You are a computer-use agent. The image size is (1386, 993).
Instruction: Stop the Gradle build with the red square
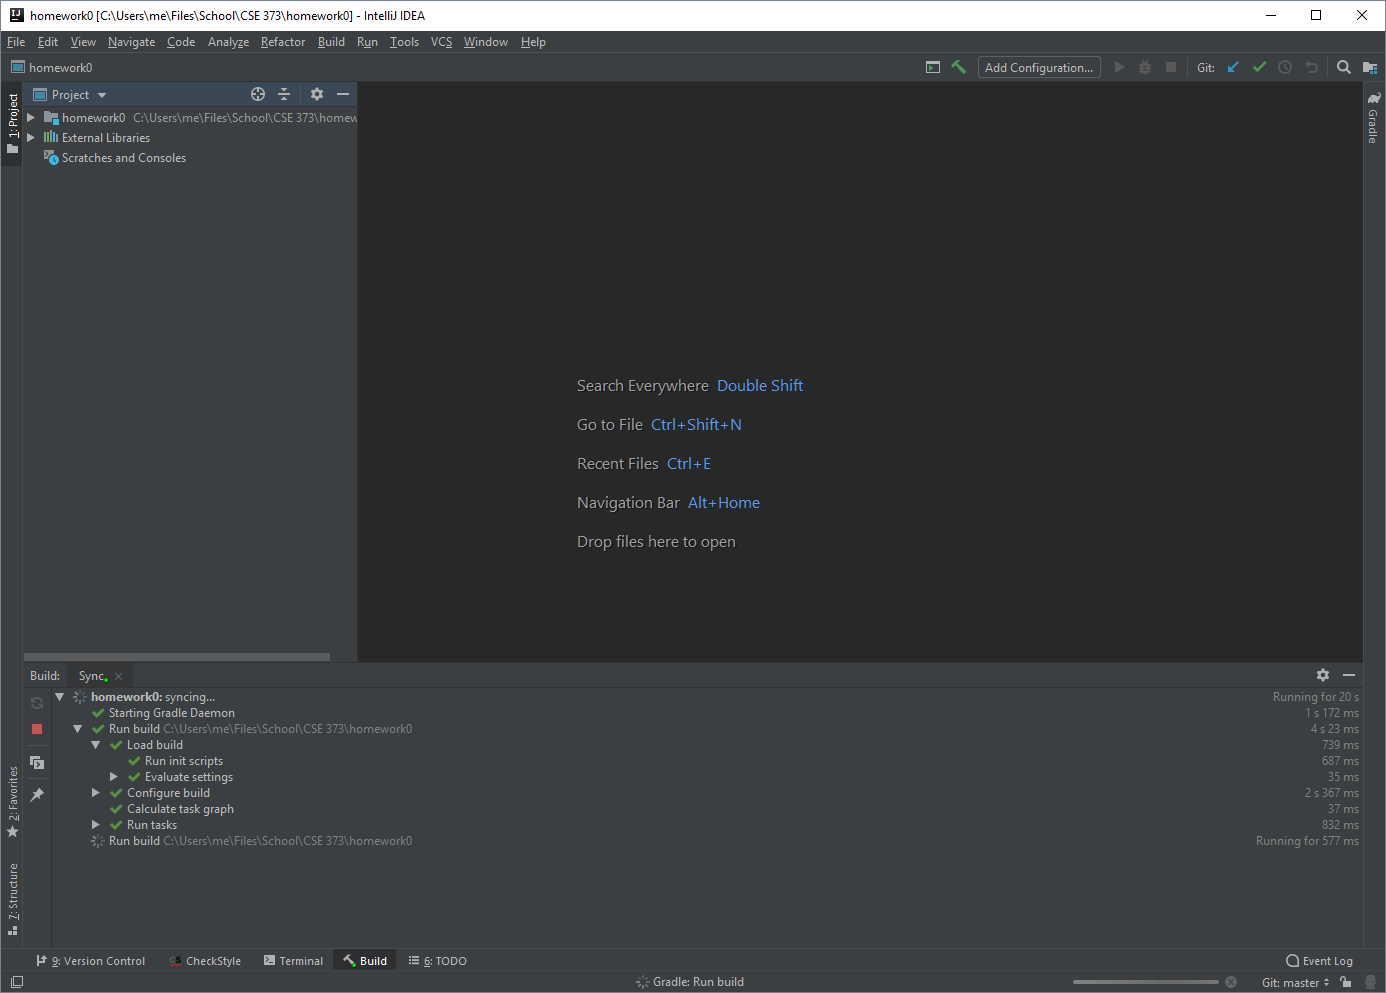pos(36,729)
